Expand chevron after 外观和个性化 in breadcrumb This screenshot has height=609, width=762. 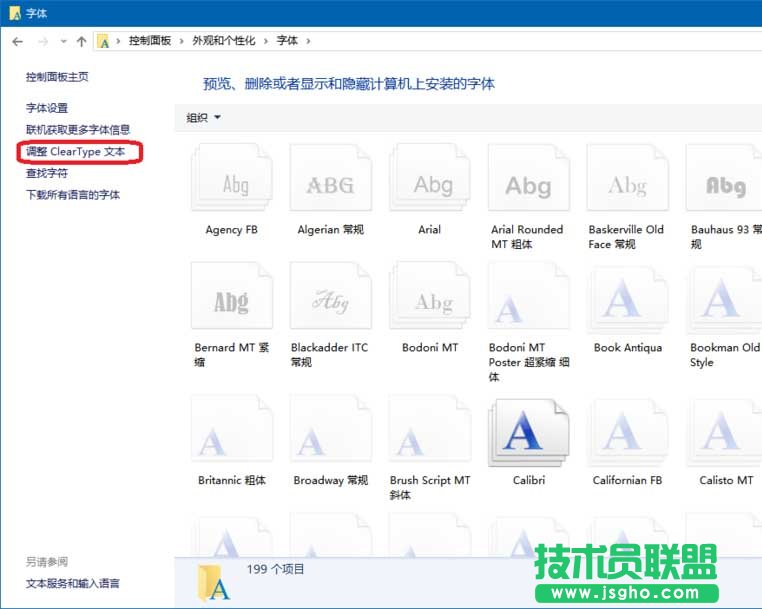click(x=265, y=41)
